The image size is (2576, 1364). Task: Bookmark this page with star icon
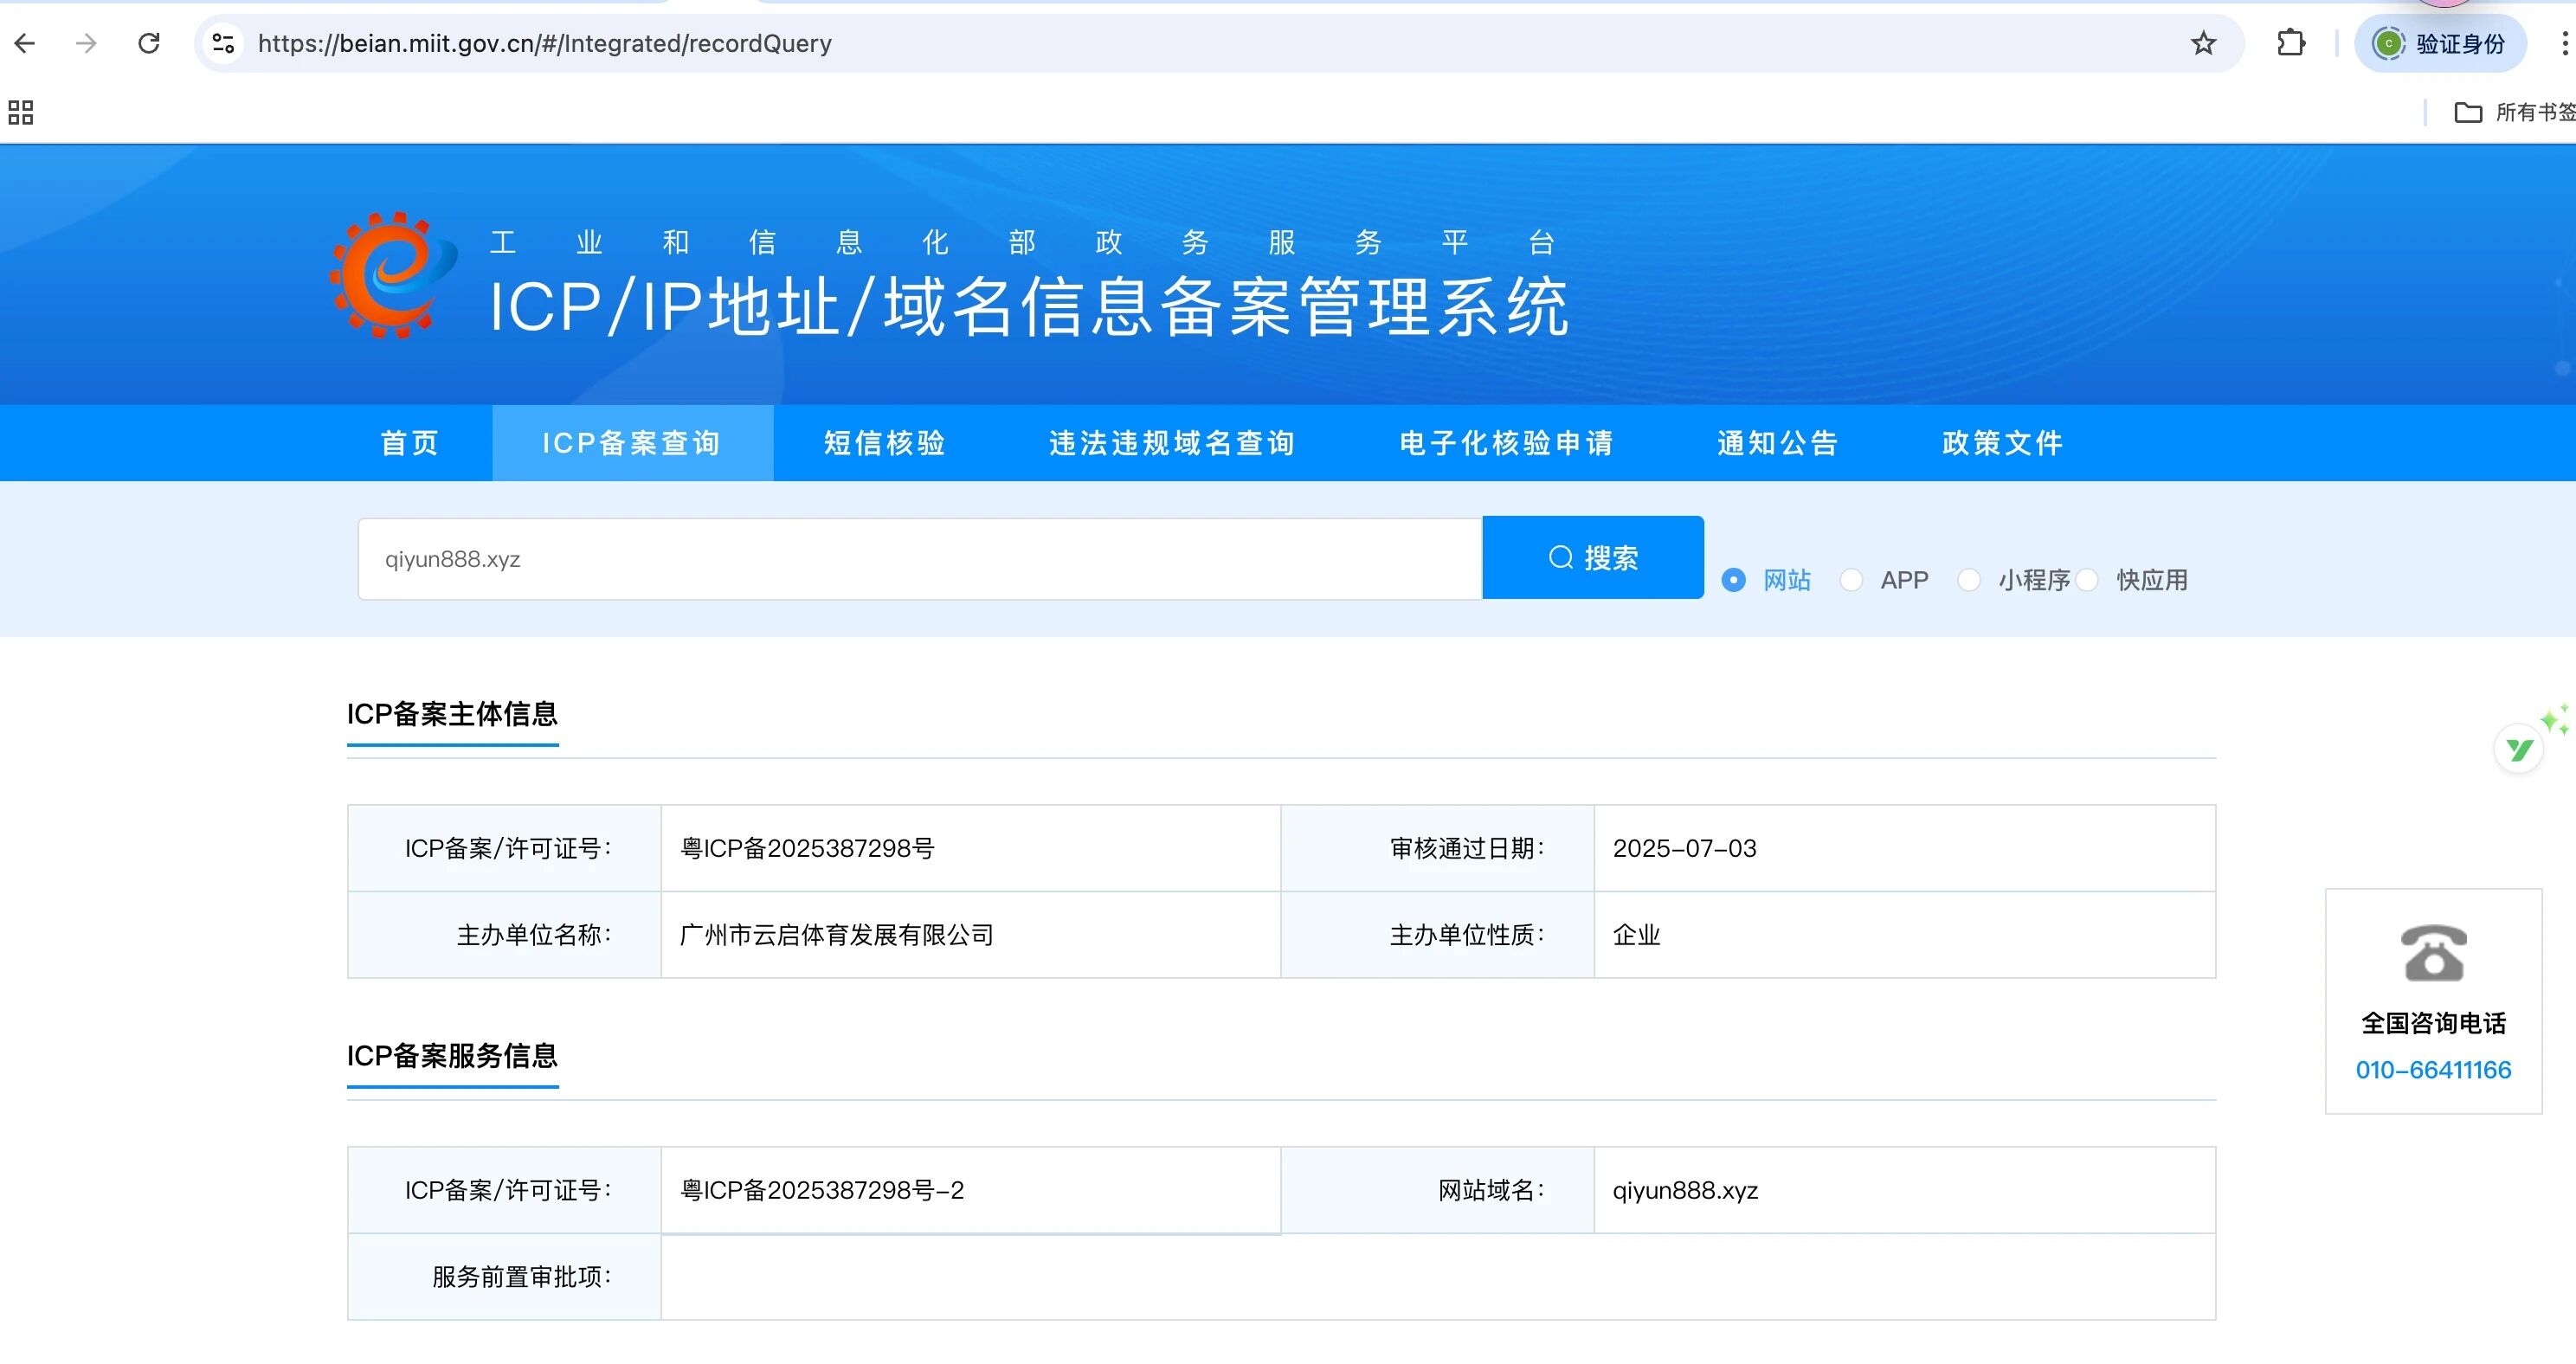point(2203,43)
